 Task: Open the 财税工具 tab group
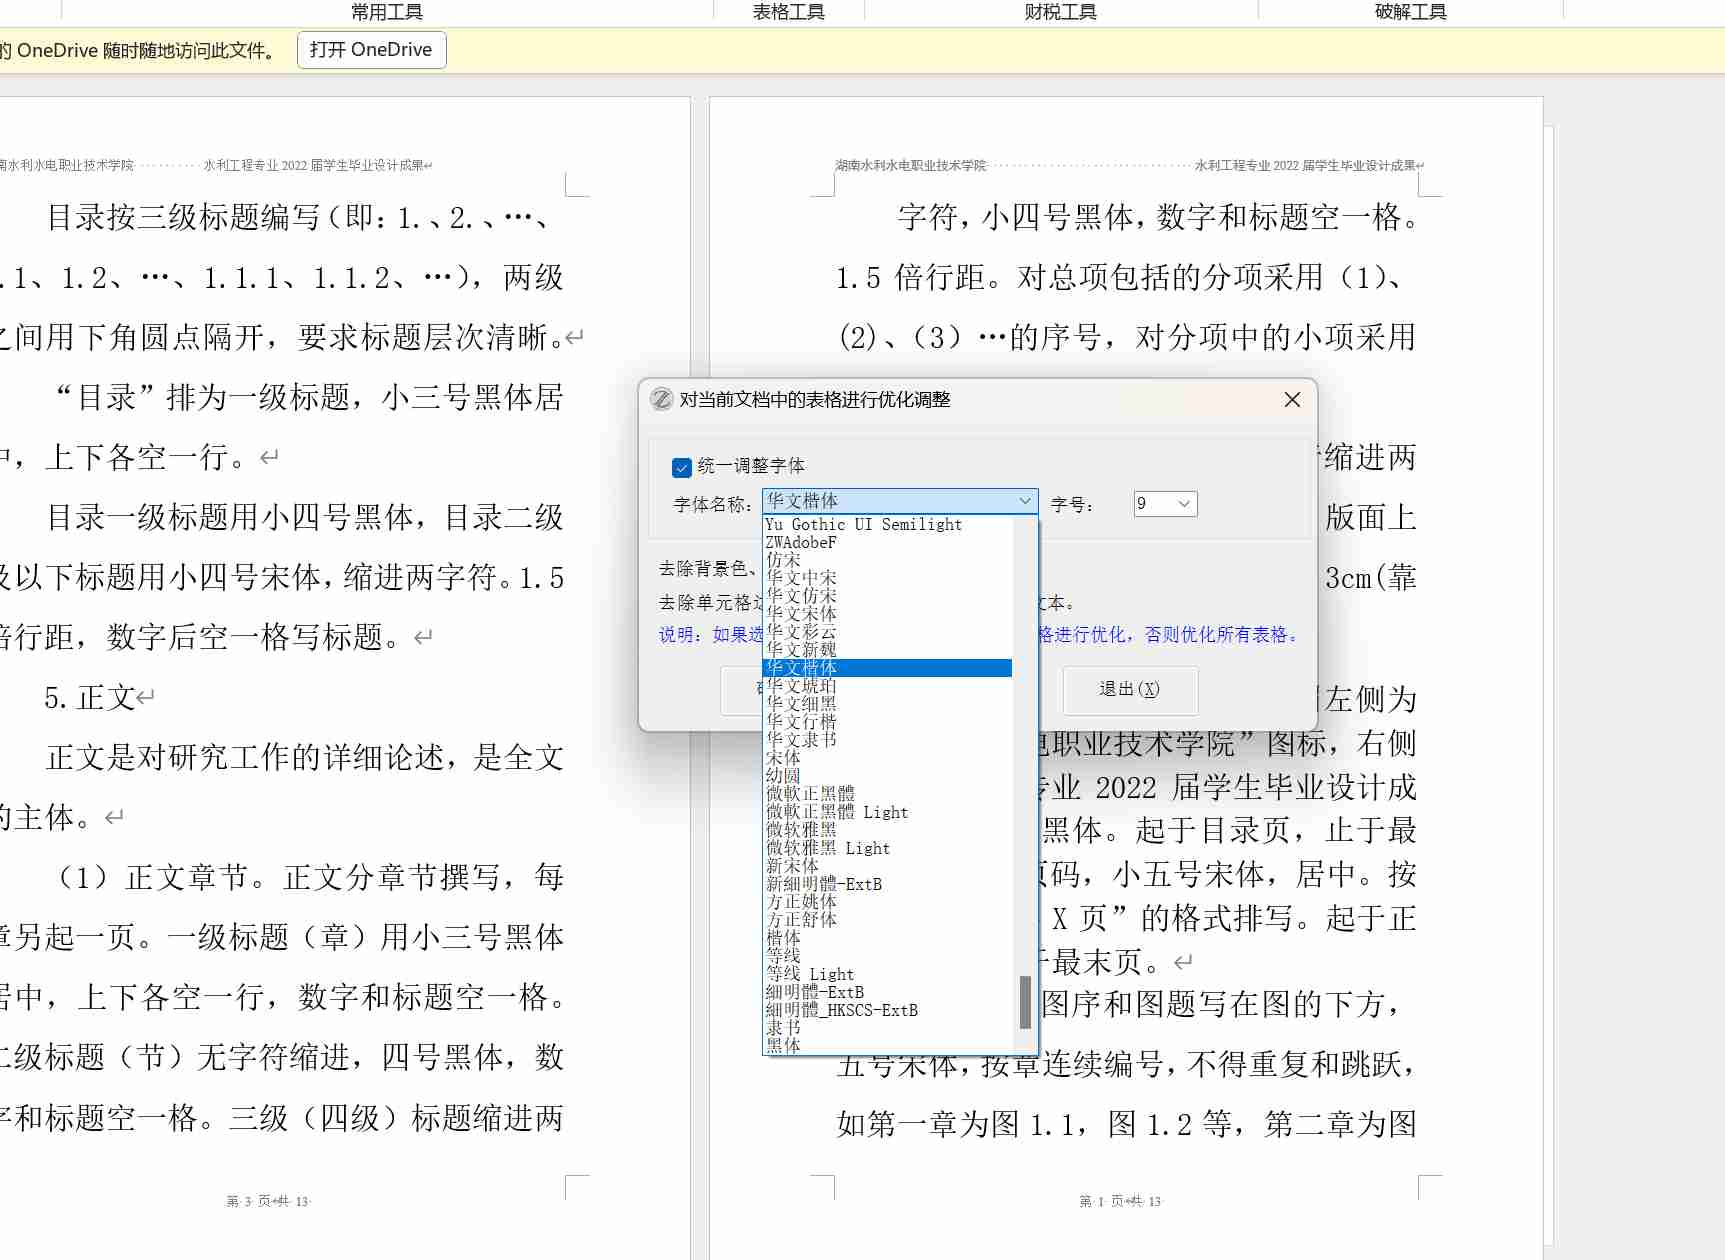[x=1060, y=12]
